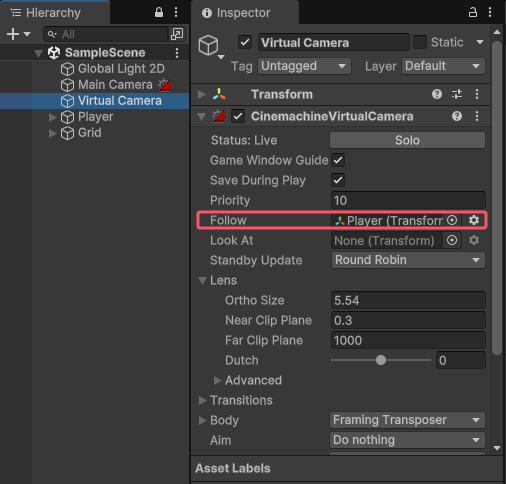This screenshot has height=484, width=506.
Task: Open the create-object dropdown arrow beside plus
Action: pyautogui.click(x=27, y=34)
